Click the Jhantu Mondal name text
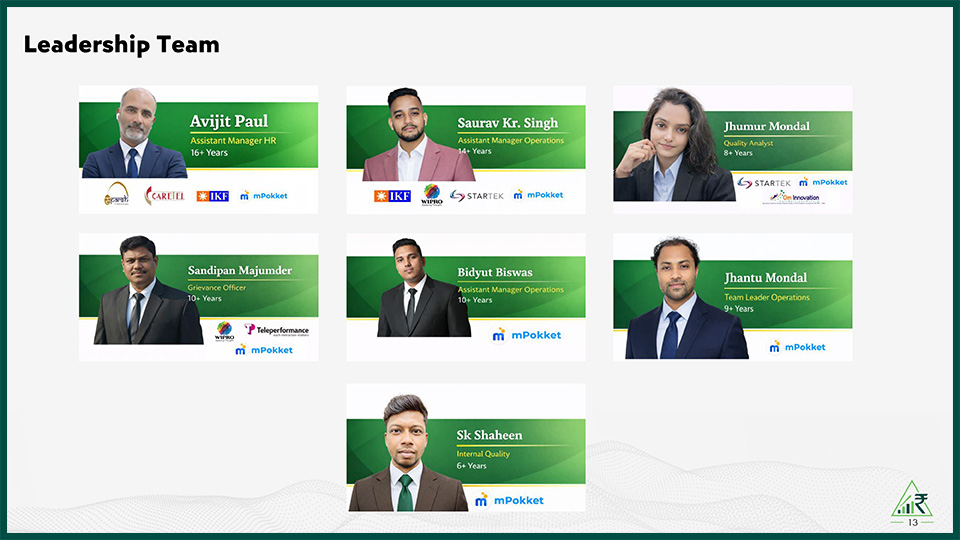The width and height of the screenshot is (960, 540). tap(765, 278)
